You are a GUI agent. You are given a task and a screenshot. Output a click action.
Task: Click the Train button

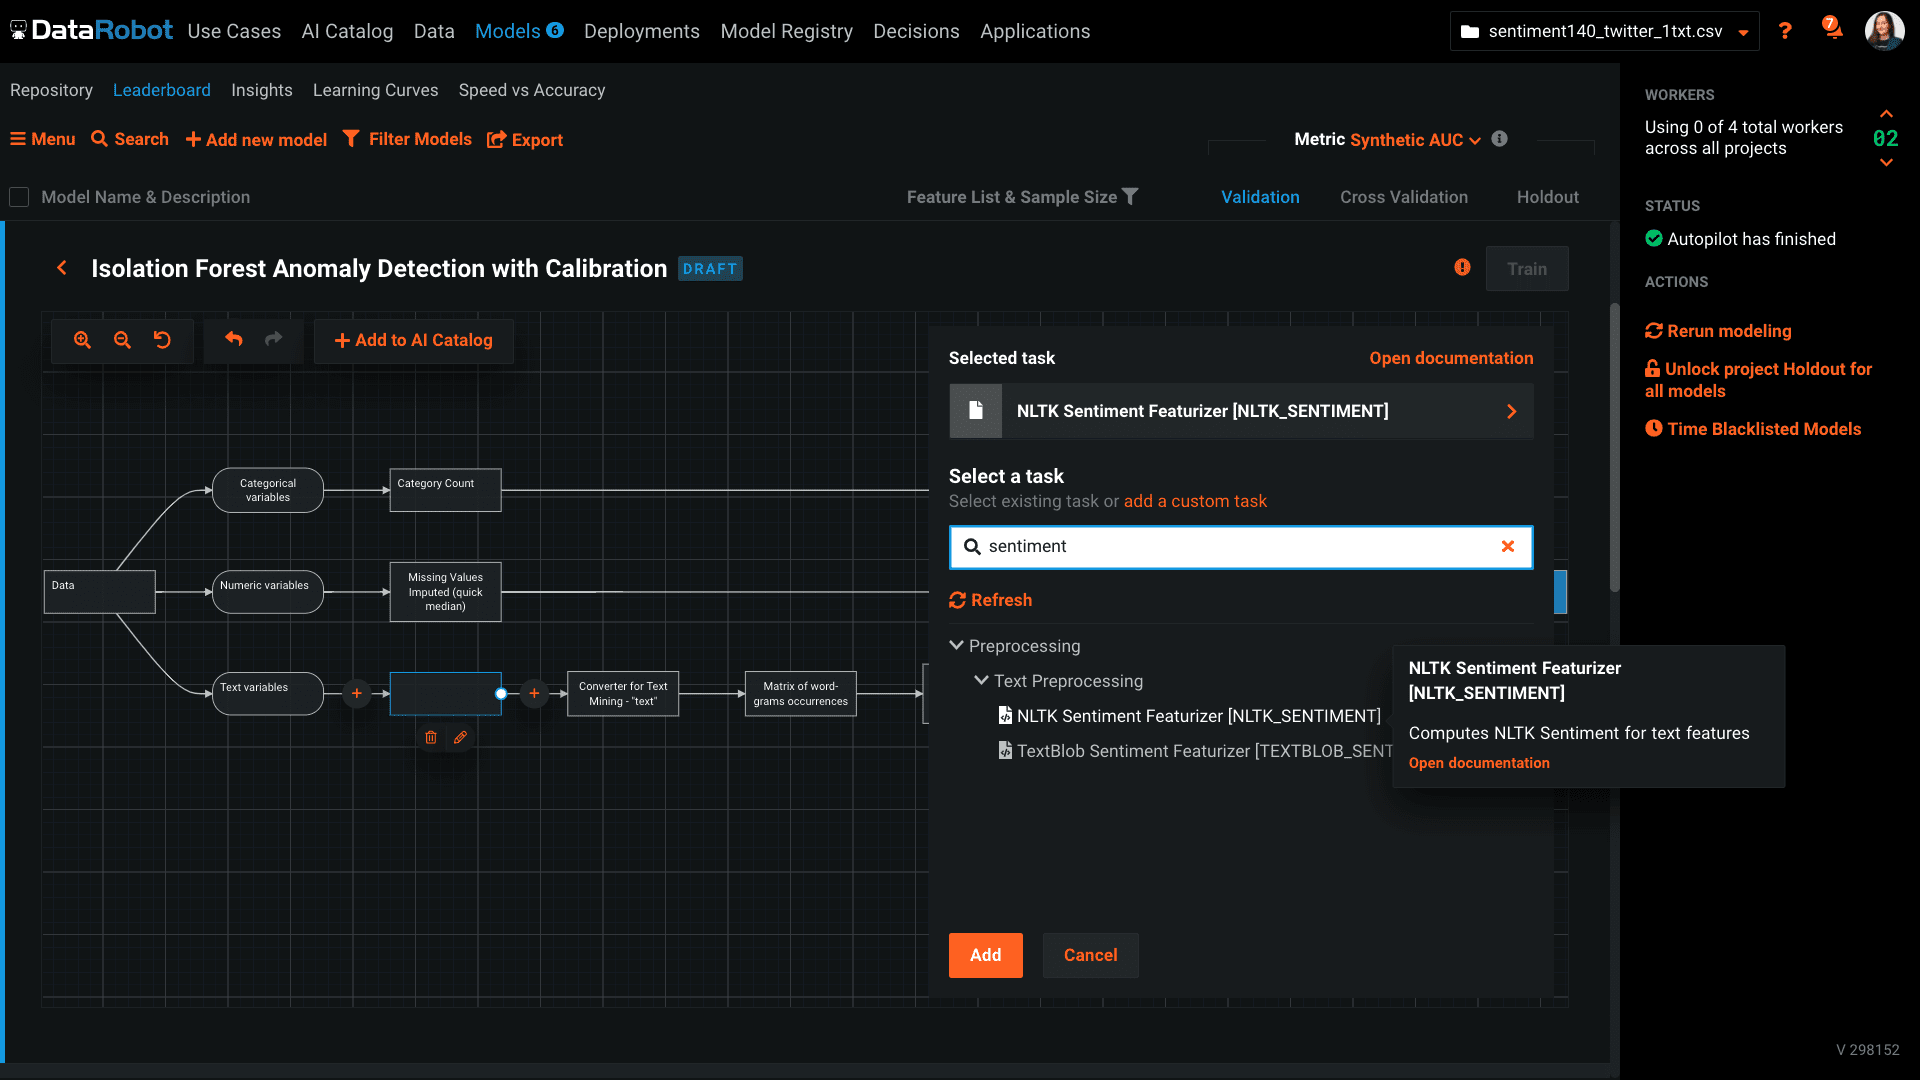tap(1527, 269)
